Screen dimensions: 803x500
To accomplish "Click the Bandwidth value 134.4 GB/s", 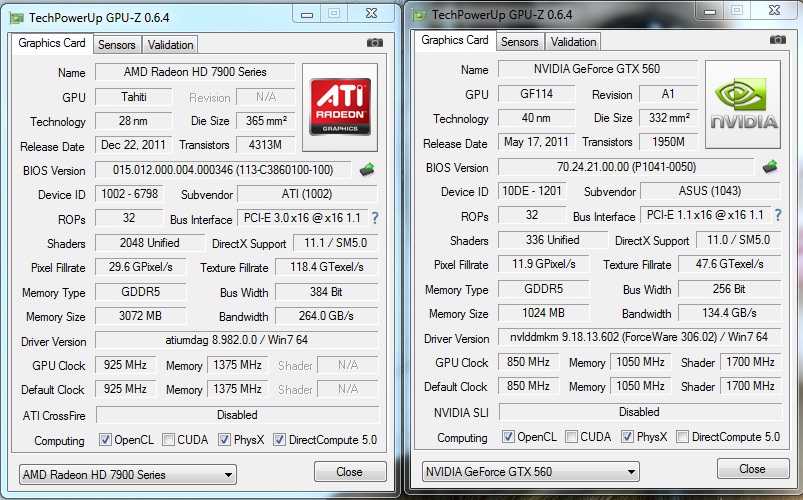I will (729, 312).
